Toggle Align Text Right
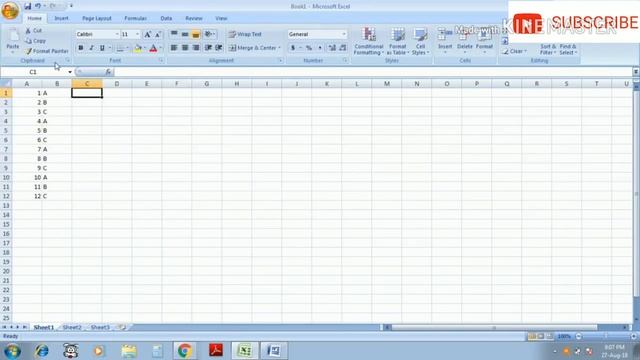 click(196, 48)
